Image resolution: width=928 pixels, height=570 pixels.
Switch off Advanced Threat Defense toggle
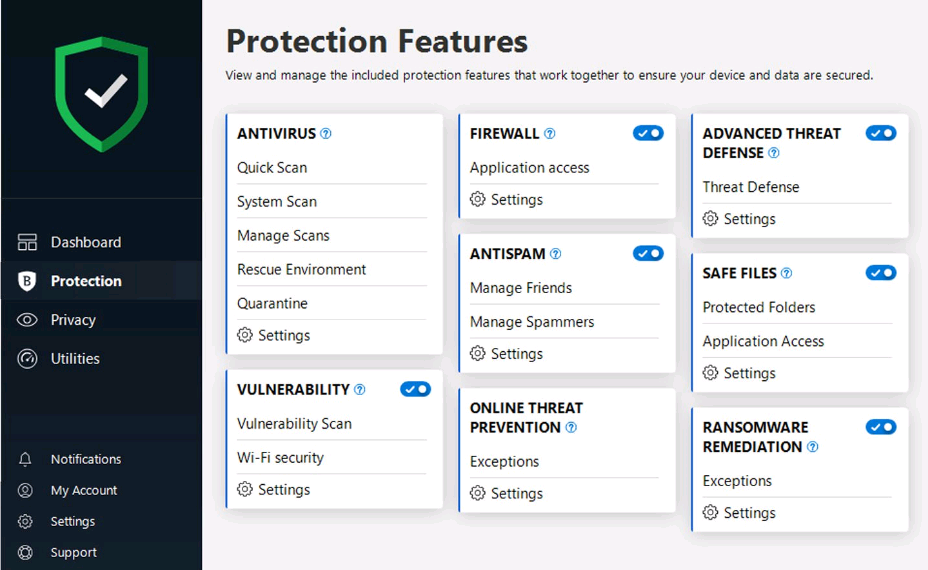click(881, 133)
